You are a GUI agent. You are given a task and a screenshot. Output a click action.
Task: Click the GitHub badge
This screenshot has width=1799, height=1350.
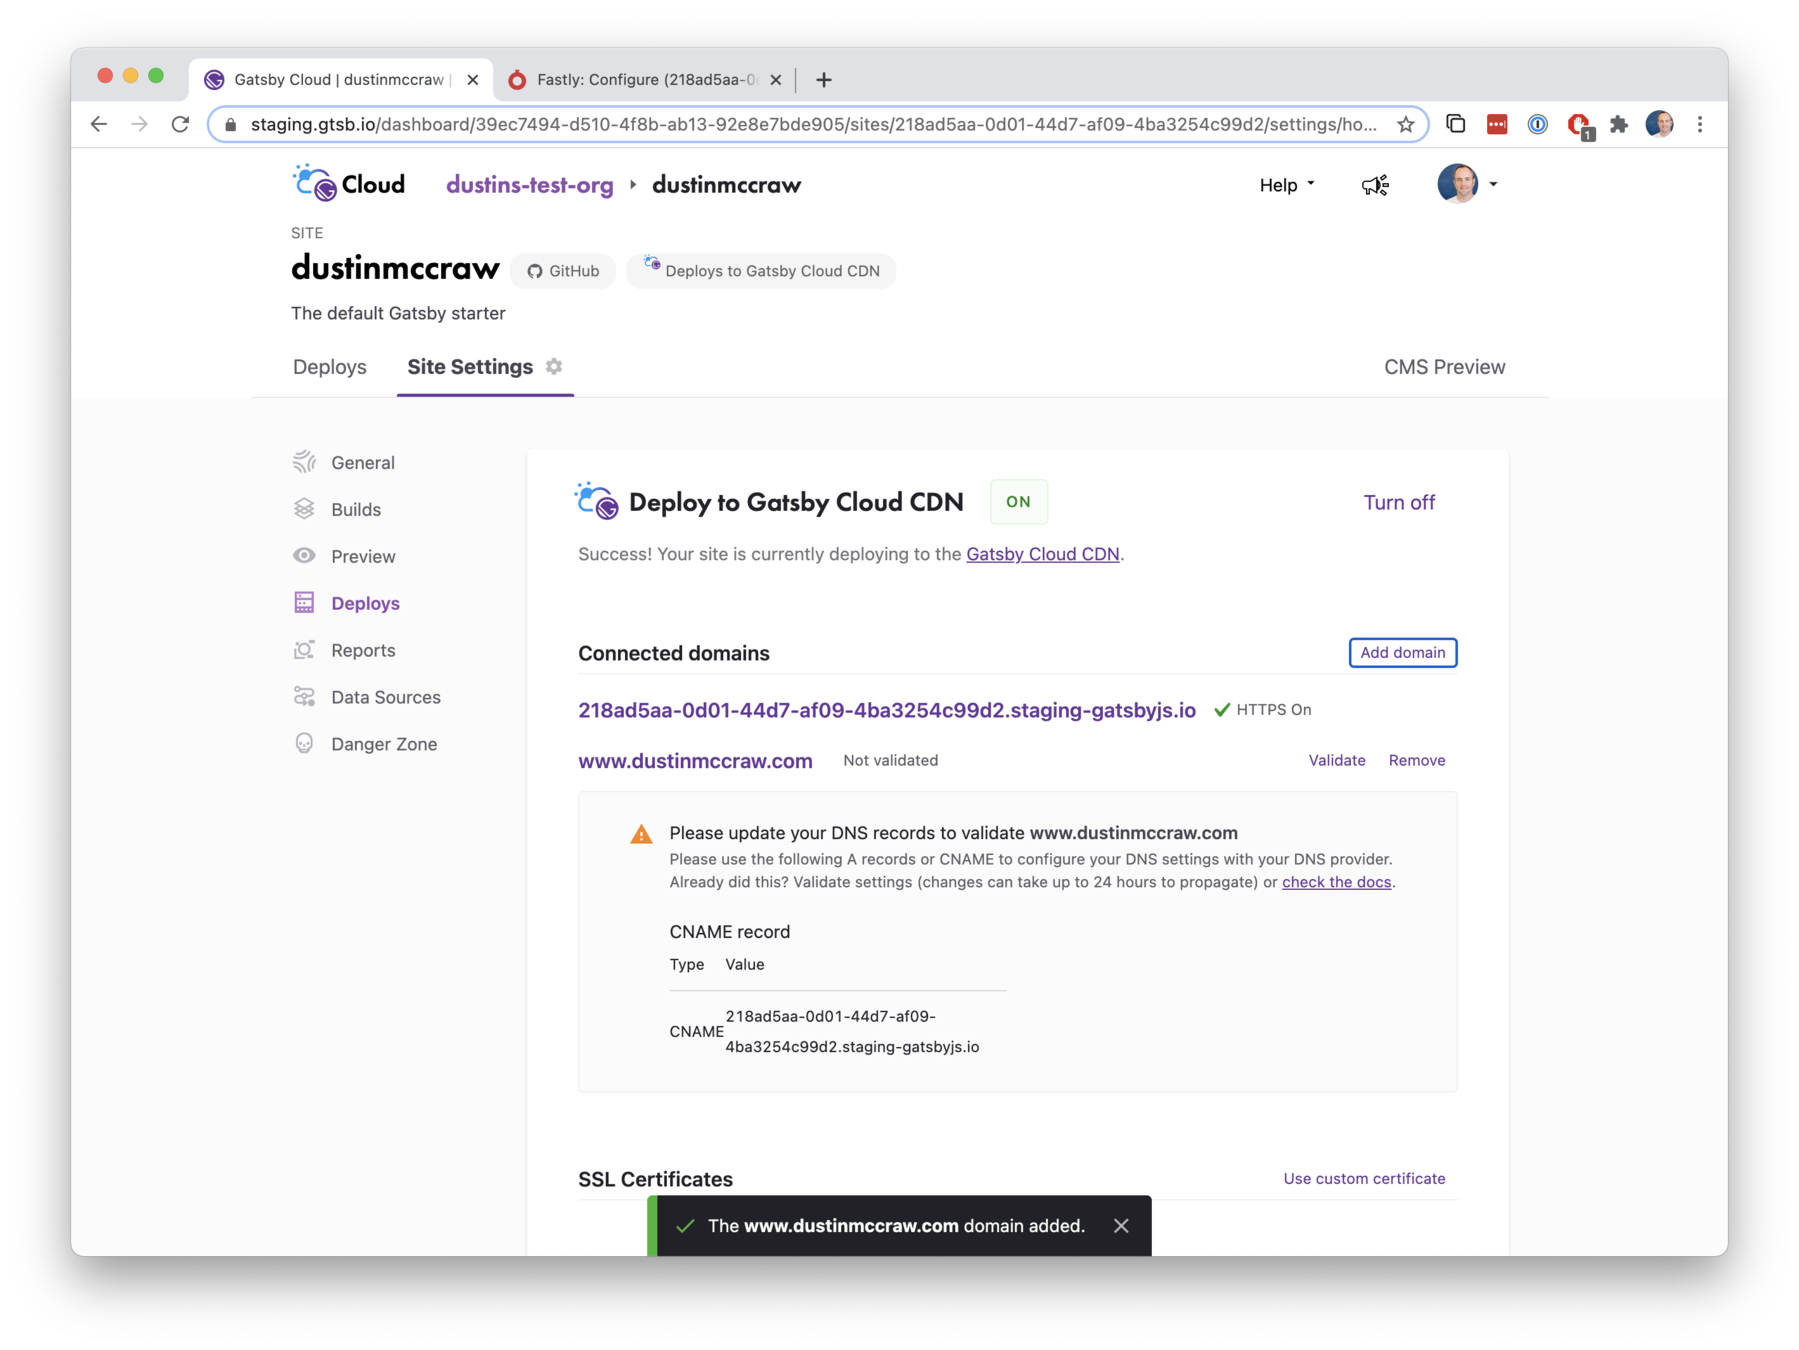click(563, 271)
